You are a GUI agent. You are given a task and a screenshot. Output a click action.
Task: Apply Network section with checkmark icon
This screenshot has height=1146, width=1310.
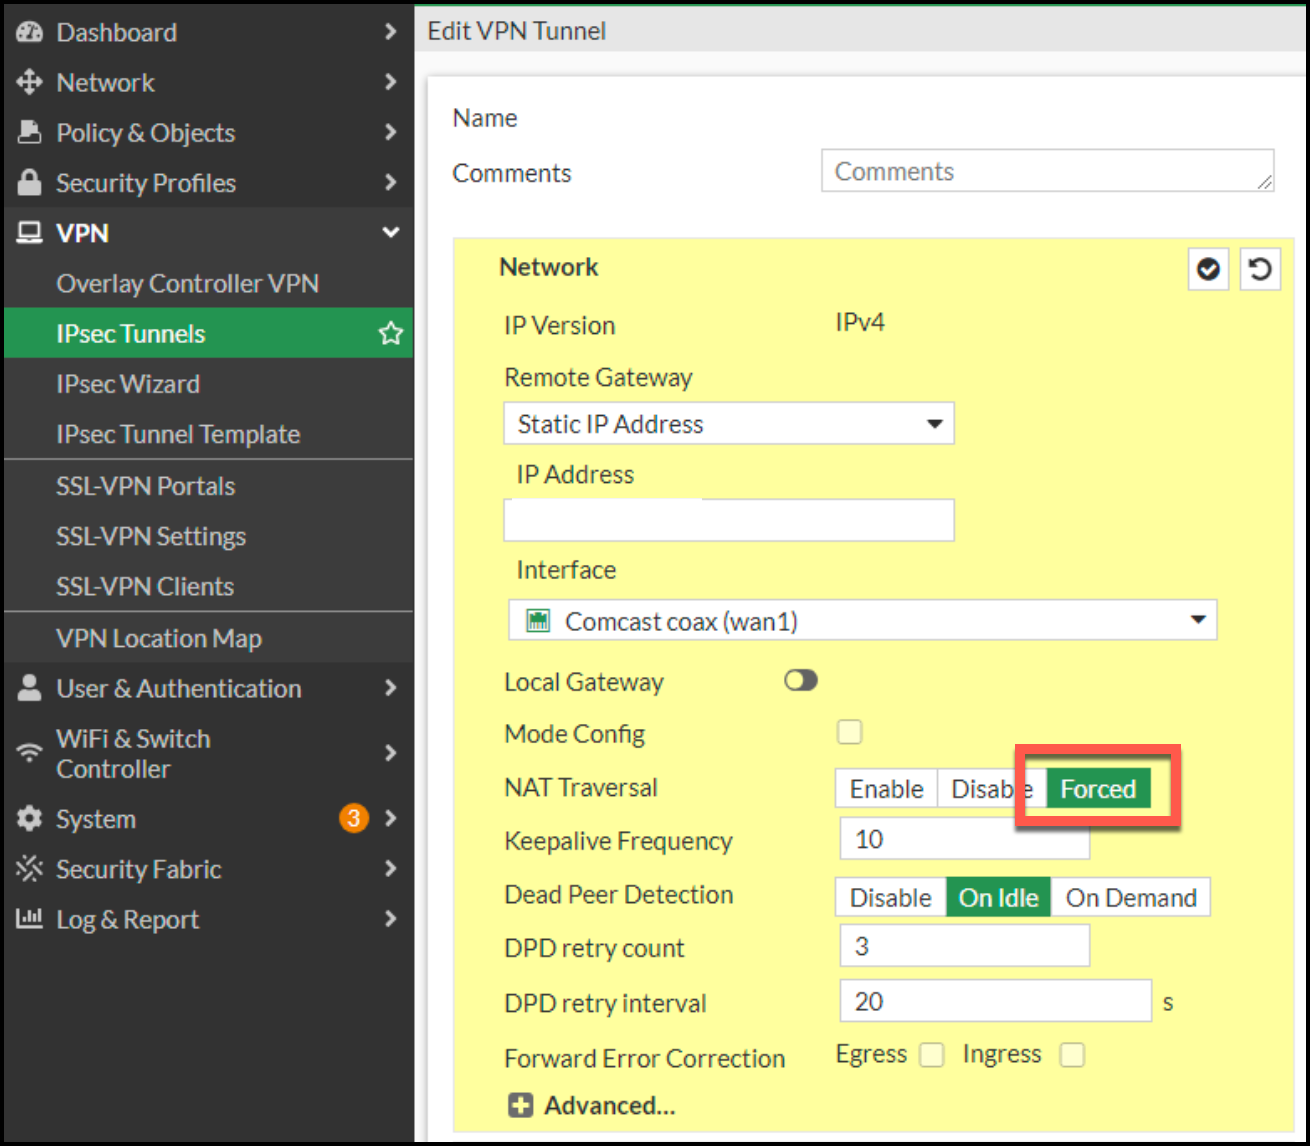coord(1208,269)
